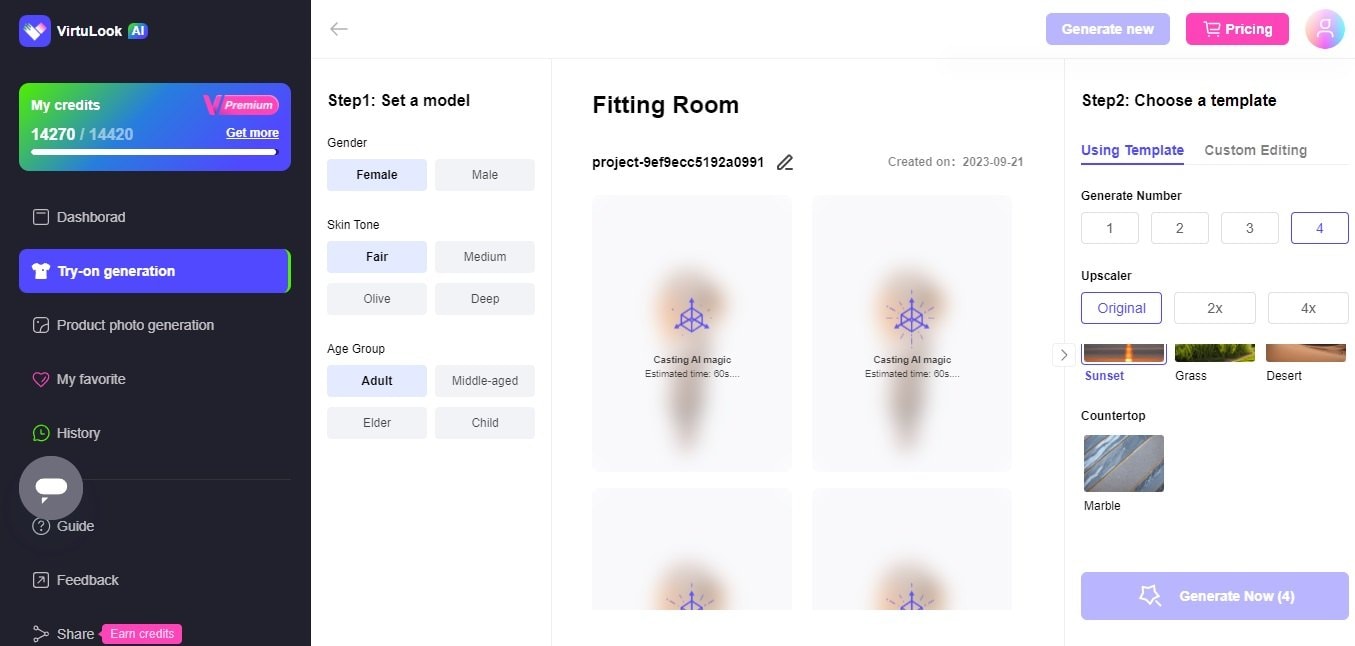This screenshot has height=646, width=1355.
Task: Click project name project-9ef9ecc5192a0991
Action: pos(678,162)
